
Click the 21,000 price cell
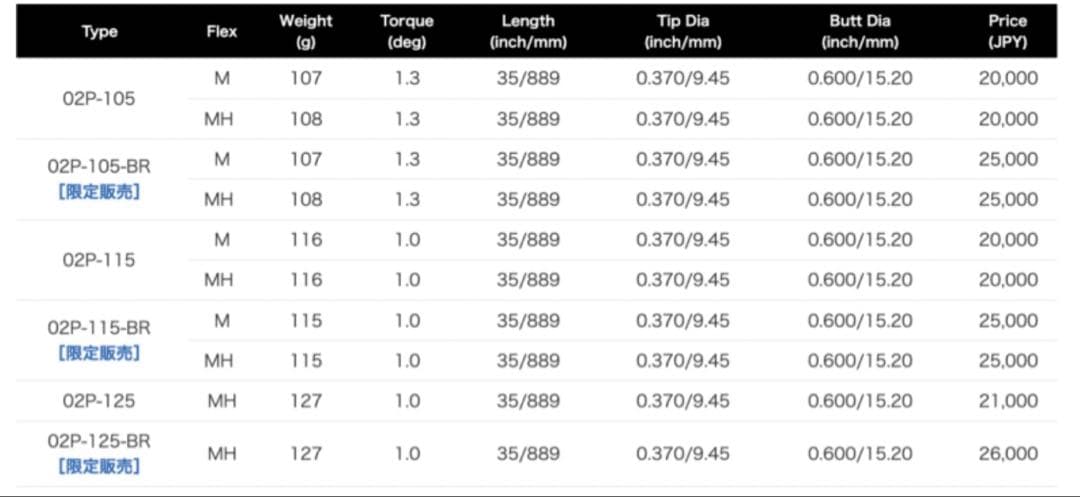tap(1007, 401)
